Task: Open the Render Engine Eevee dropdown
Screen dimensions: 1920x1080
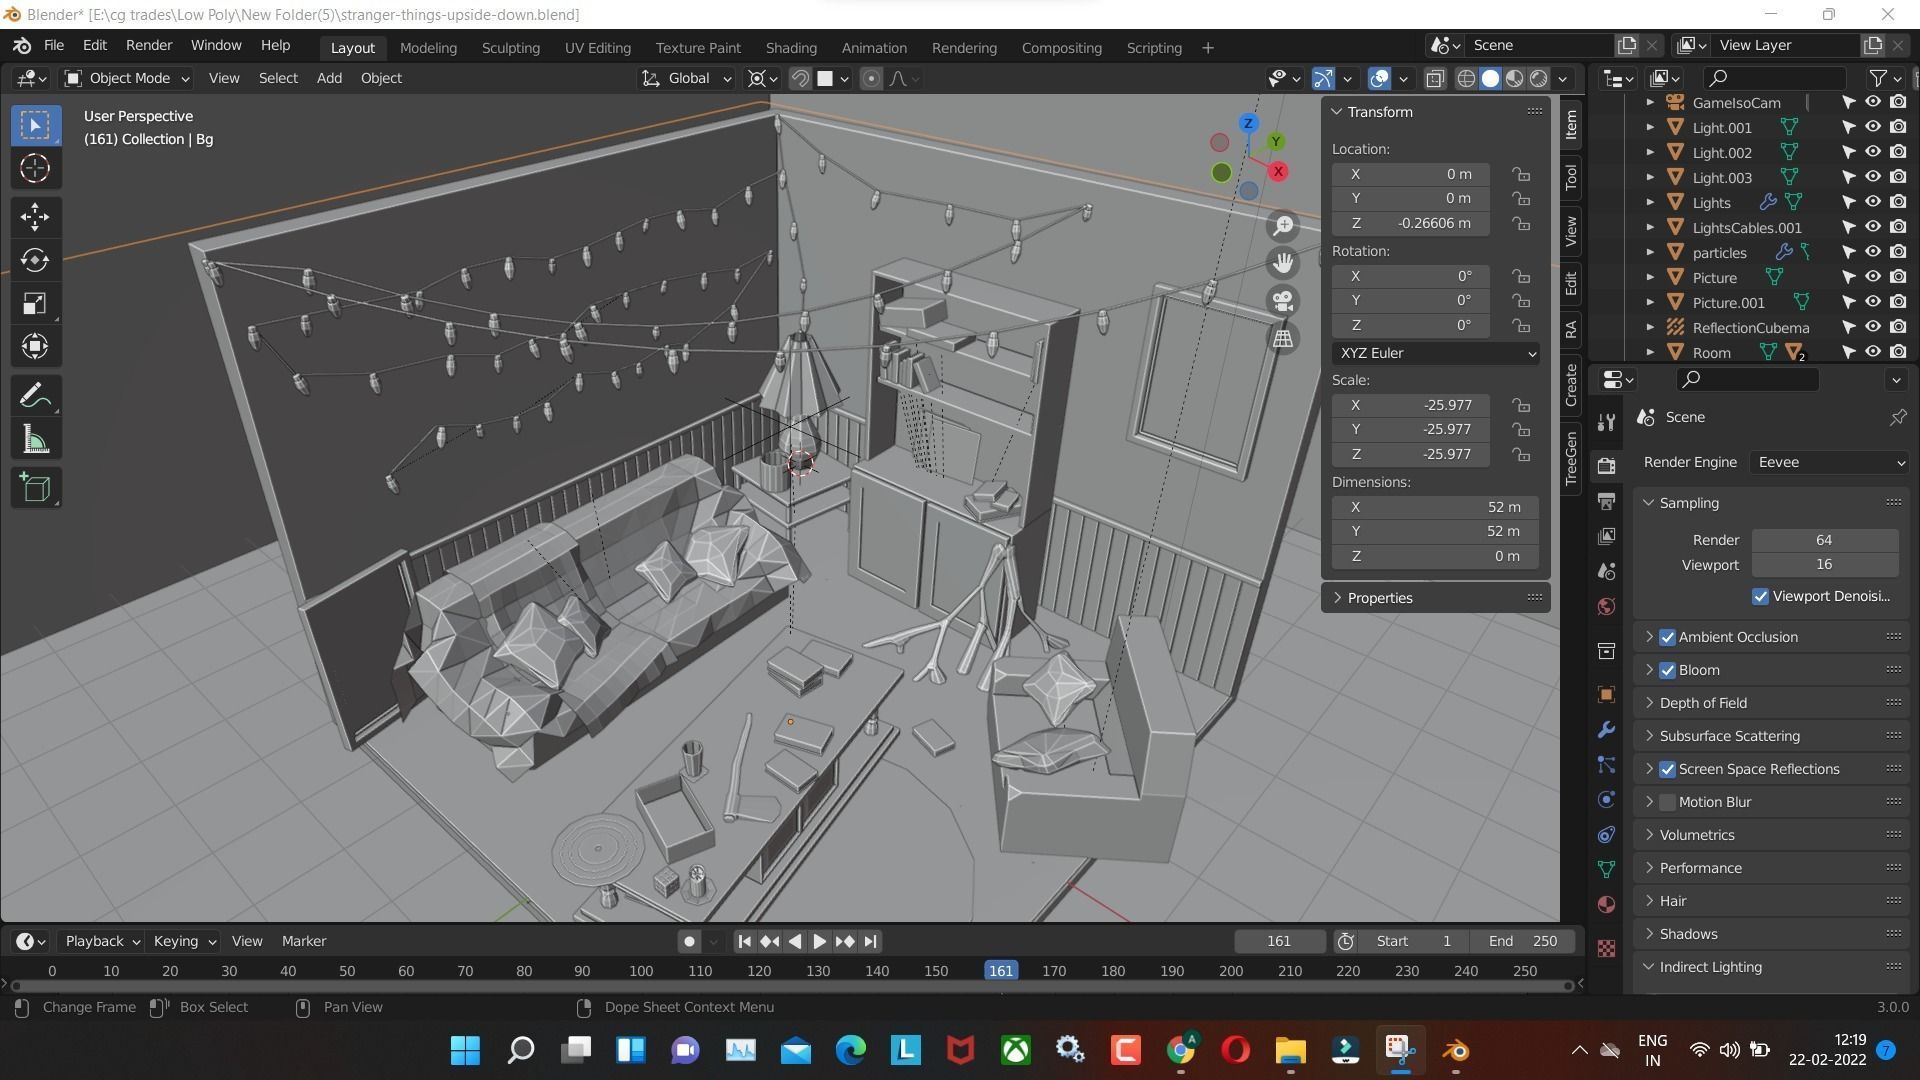Action: coord(1829,462)
